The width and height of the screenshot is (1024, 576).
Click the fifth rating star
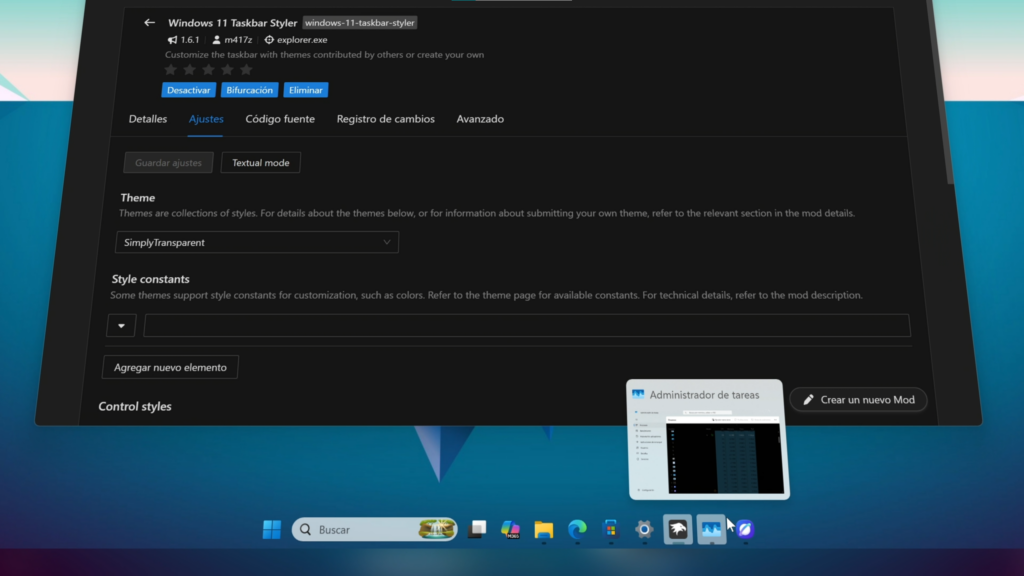point(246,69)
